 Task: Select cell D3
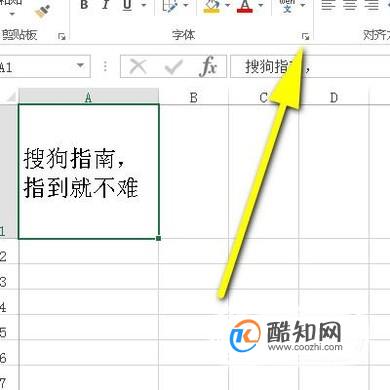pos(334,277)
